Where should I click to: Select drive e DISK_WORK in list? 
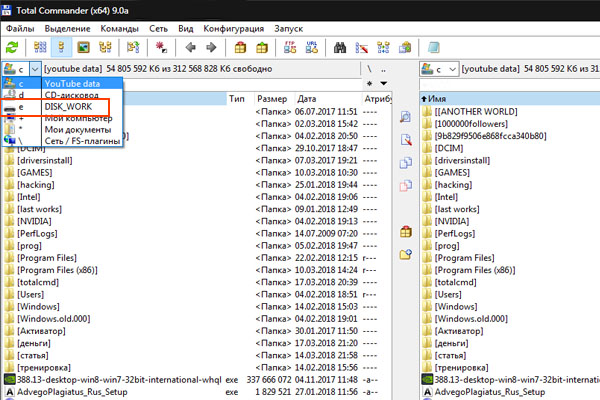tap(62, 106)
